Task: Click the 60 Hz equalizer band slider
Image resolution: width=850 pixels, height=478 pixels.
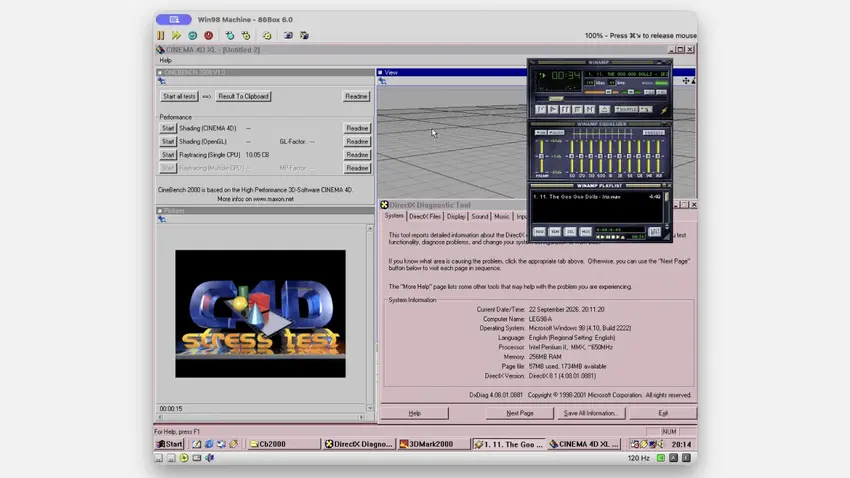Action: coord(572,156)
